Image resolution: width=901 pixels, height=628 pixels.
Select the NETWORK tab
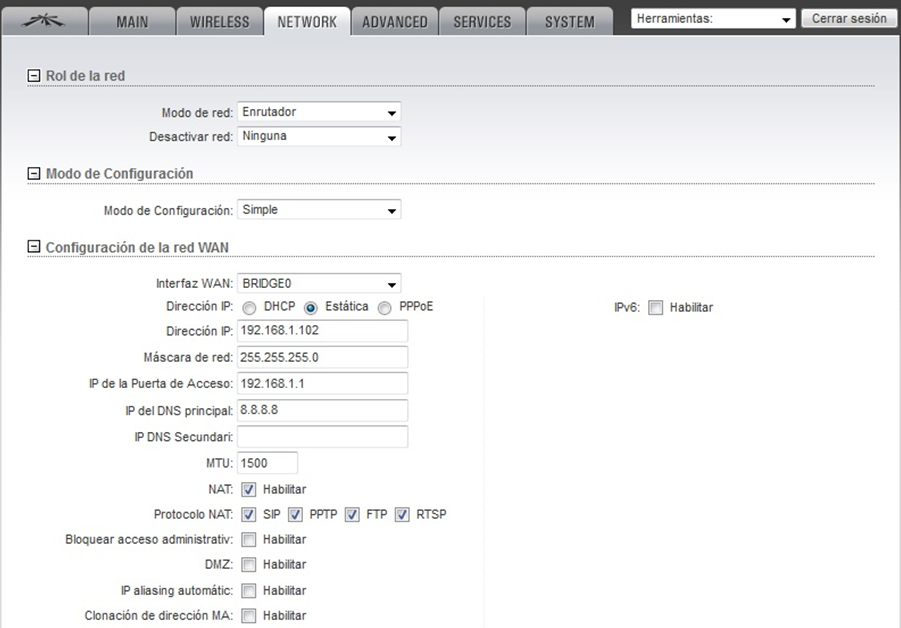pos(307,22)
